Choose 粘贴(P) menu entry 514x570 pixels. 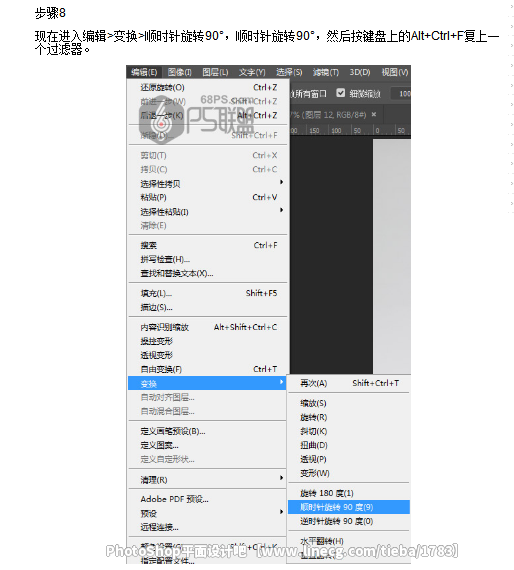208,197
